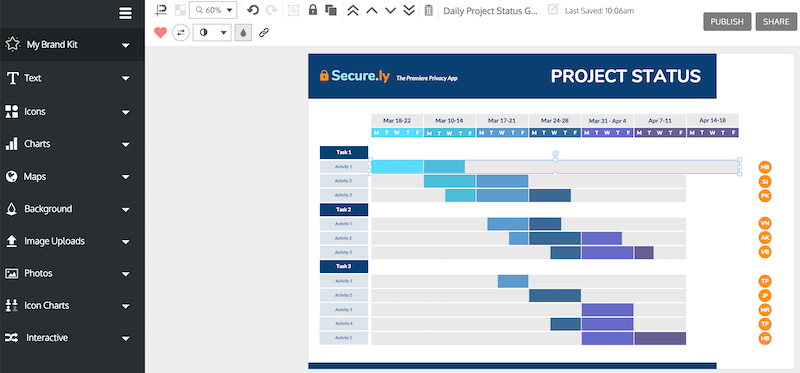Select the Task 2 label

(344, 209)
